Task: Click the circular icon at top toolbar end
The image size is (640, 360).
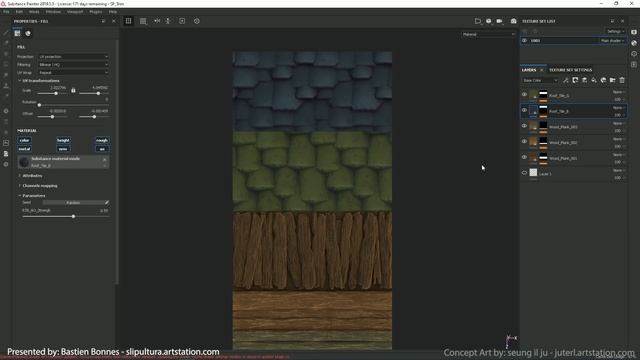Action: [x=197, y=21]
